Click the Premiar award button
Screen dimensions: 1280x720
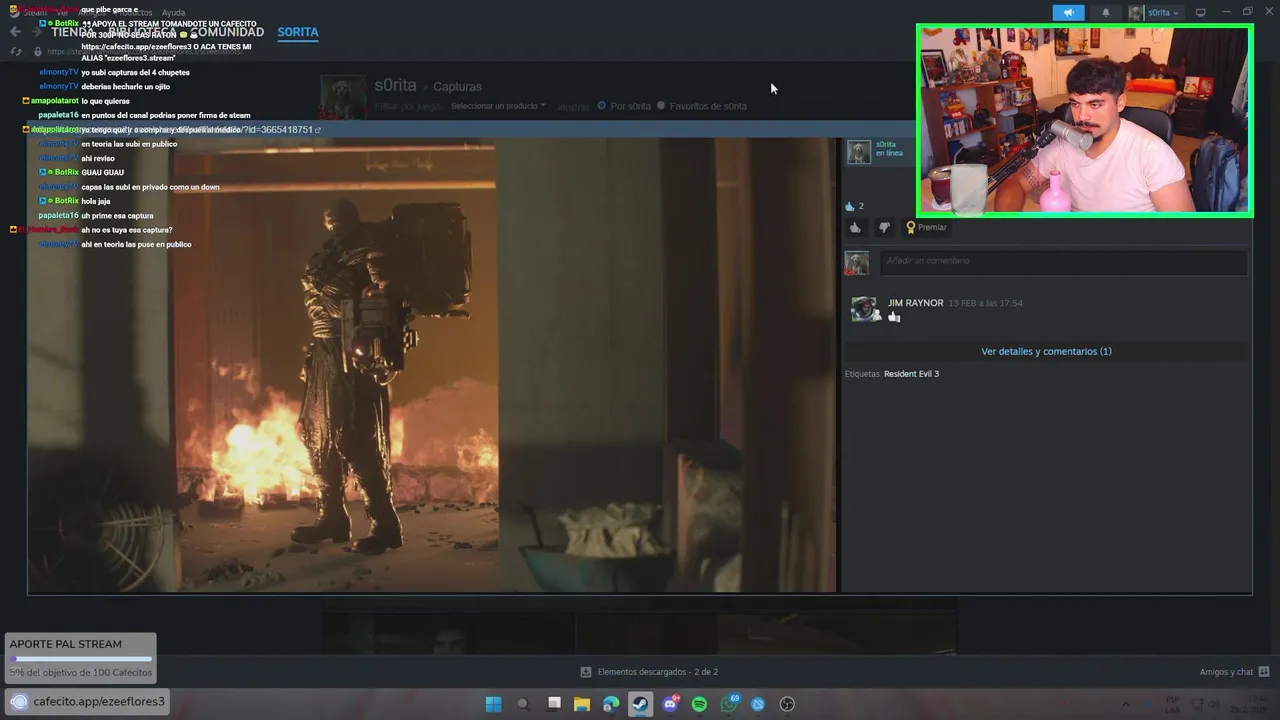pos(926,227)
